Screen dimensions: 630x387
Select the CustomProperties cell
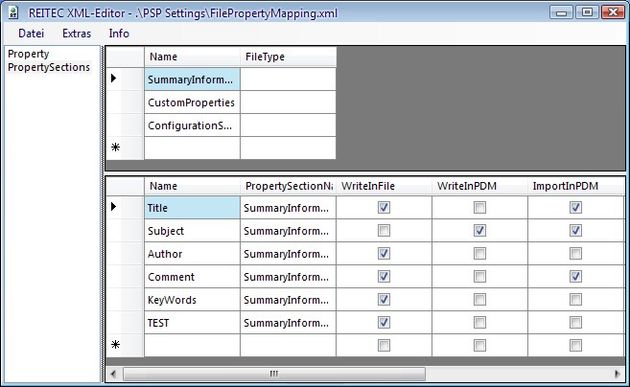pos(192,102)
